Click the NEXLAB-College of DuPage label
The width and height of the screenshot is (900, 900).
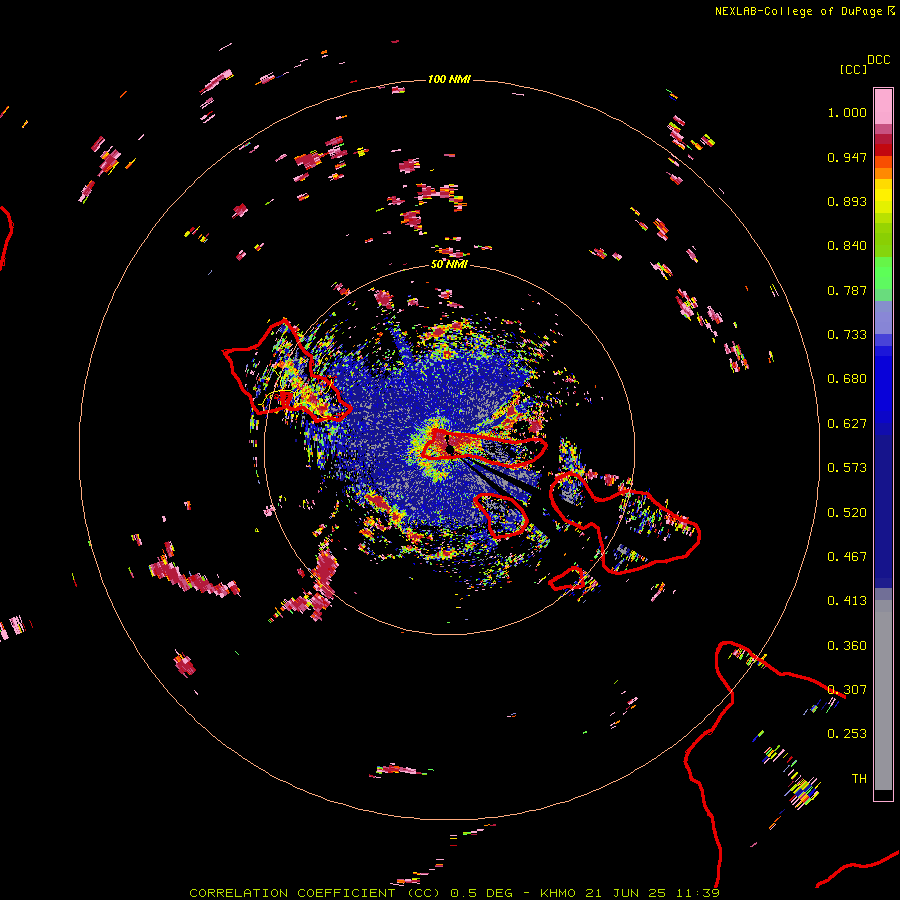[798, 11]
